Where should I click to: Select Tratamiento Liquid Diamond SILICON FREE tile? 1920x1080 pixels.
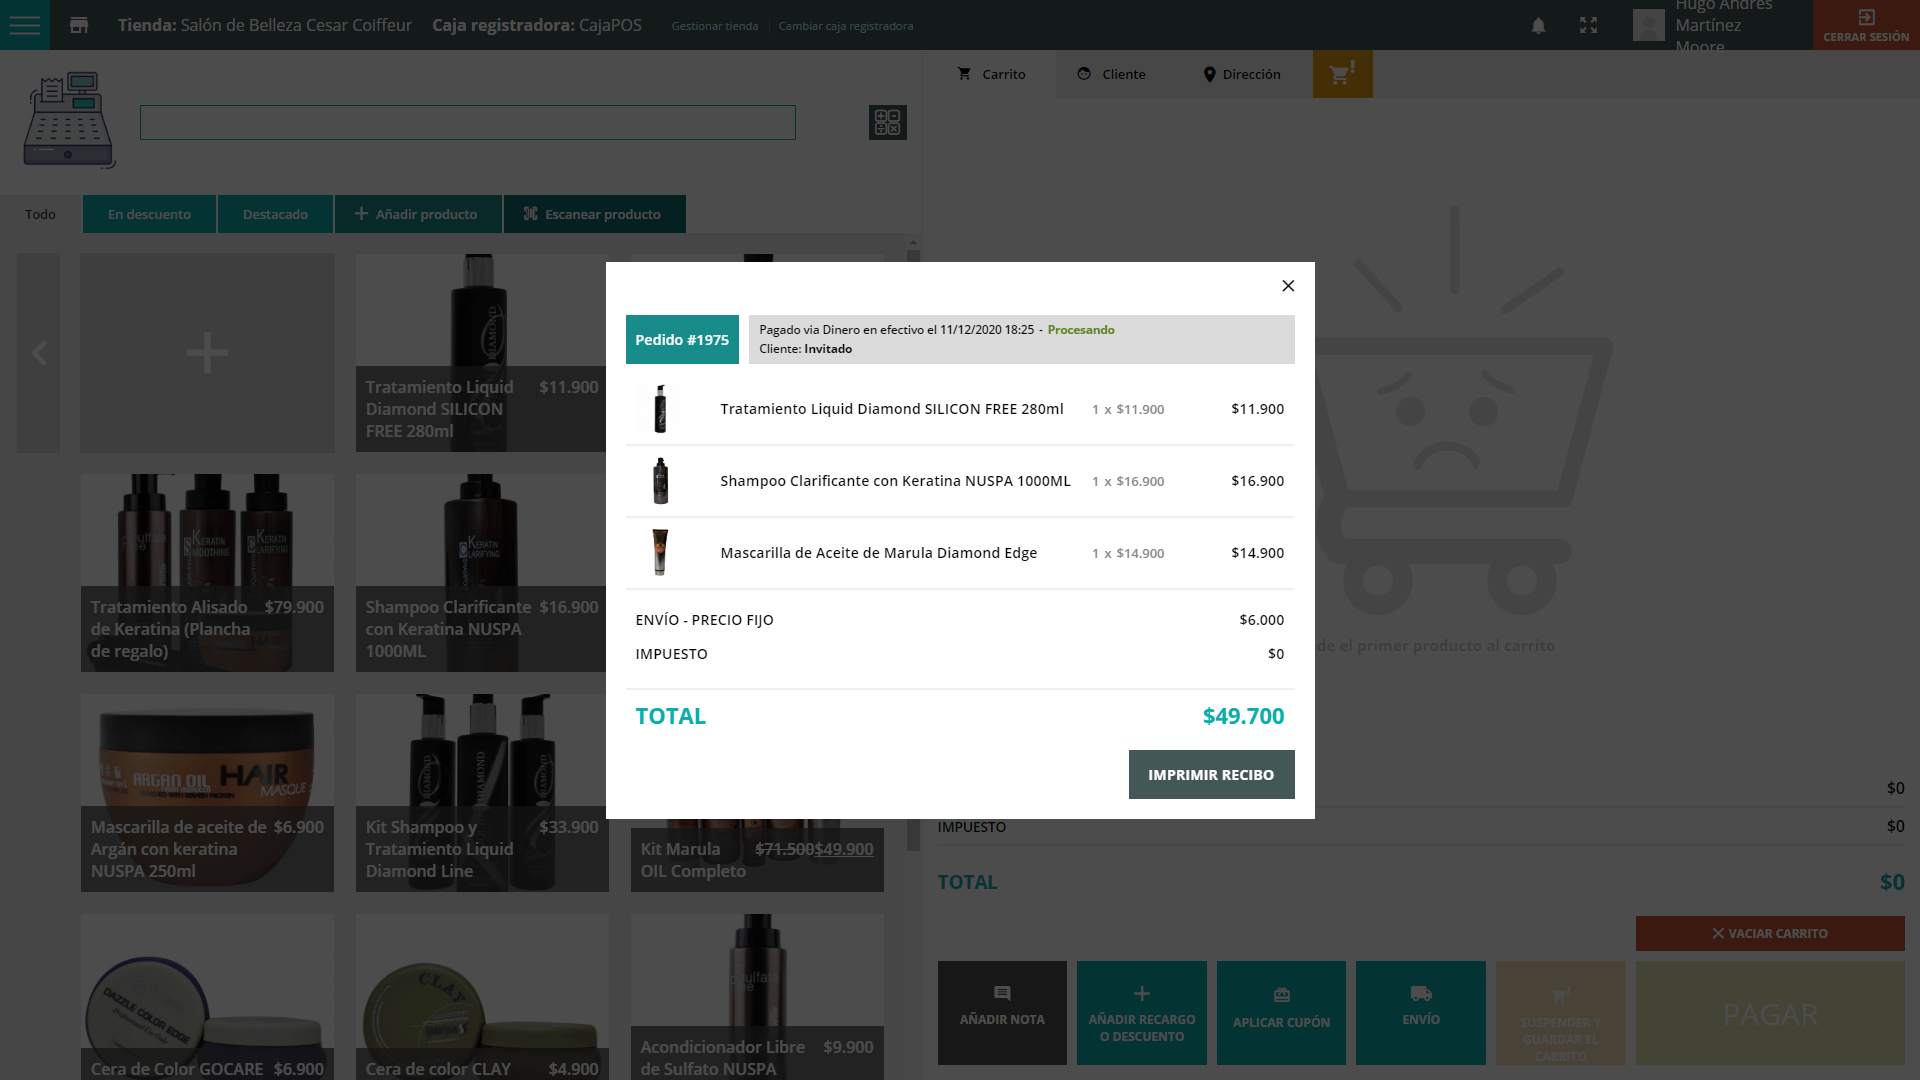click(481, 353)
